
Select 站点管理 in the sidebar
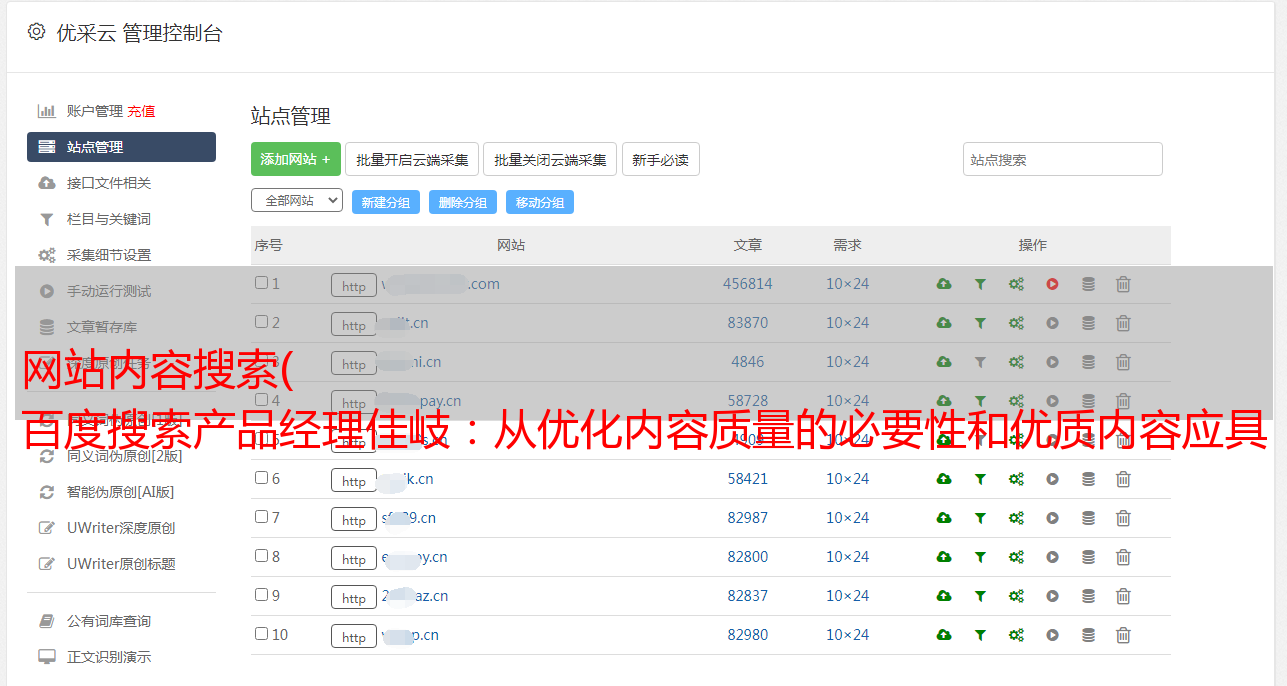coord(121,147)
